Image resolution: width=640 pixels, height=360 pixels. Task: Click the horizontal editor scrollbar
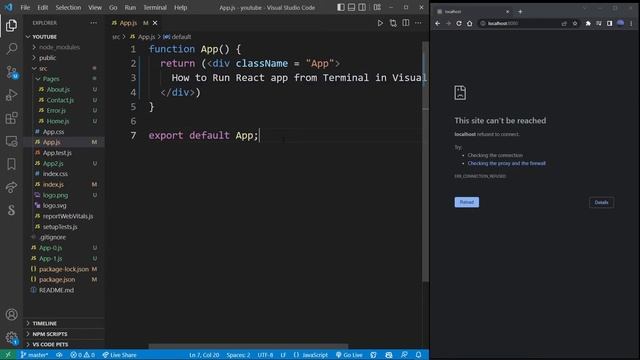[x=248, y=346]
